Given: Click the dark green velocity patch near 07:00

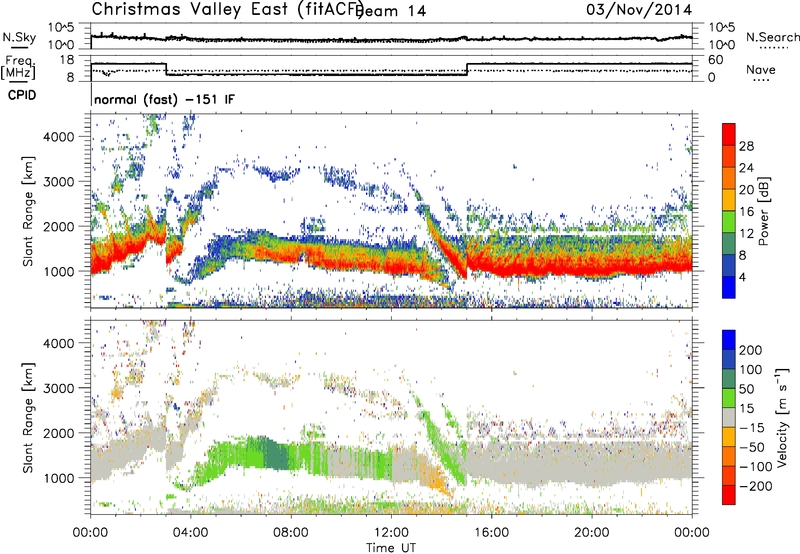Looking at the screenshot, I should tap(276, 456).
